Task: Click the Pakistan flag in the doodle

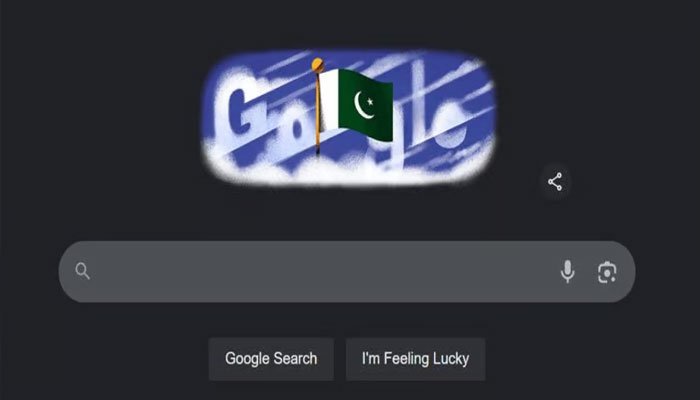Action: pyautogui.click(x=356, y=104)
